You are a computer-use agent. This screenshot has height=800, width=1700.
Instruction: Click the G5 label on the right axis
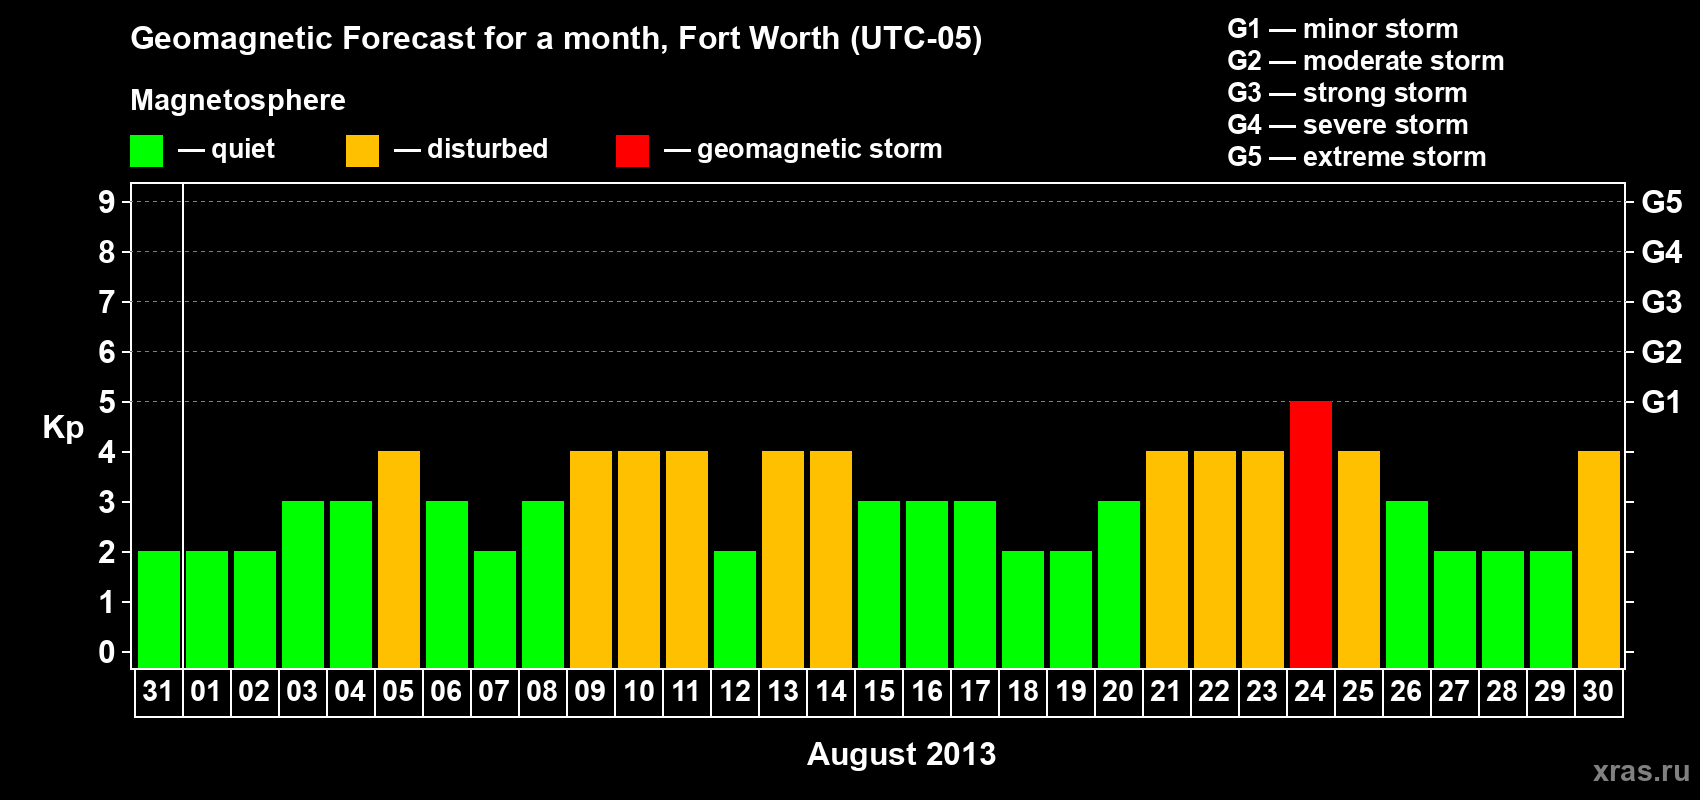(x=1662, y=202)
